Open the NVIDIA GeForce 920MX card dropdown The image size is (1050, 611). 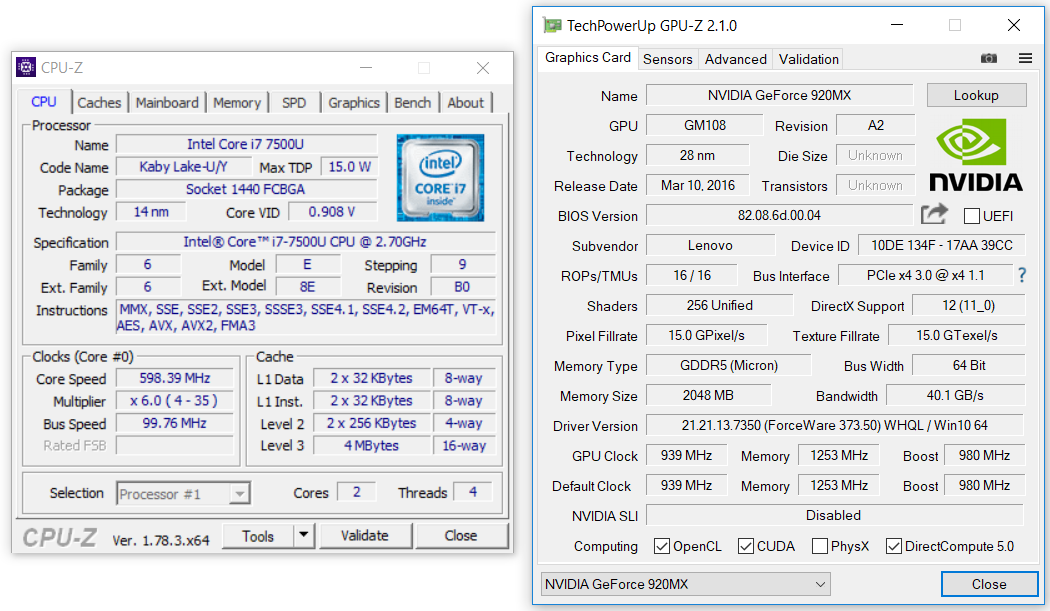(x=686, y=584)
